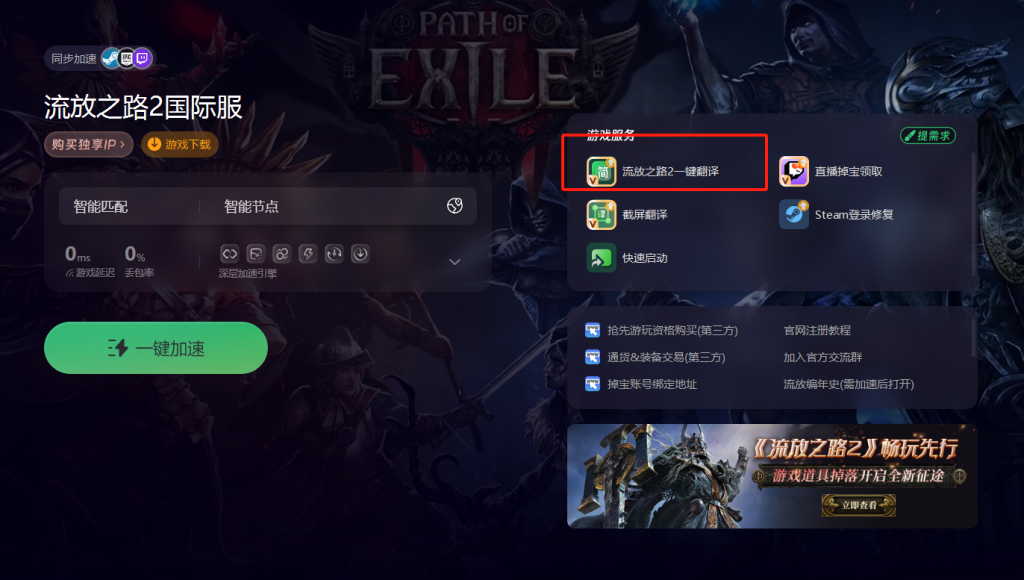
Task: Start acceleration with green 一键加速 button
Action: (155, 348)
